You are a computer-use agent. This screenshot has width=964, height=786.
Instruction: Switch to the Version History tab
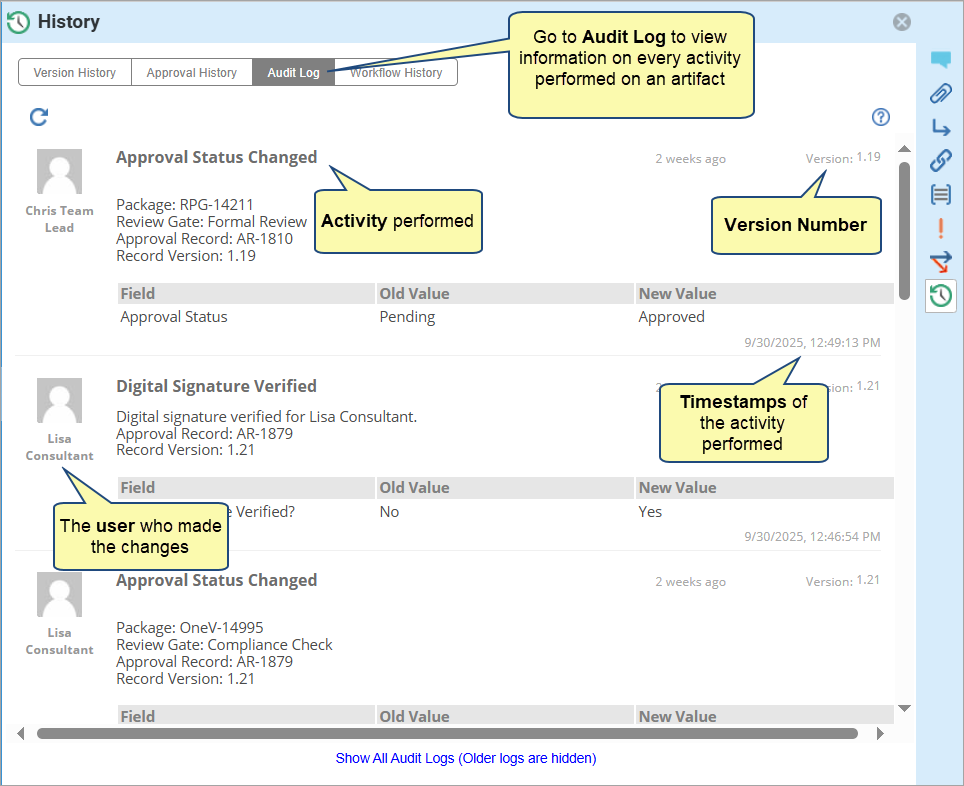coord(75,73)
